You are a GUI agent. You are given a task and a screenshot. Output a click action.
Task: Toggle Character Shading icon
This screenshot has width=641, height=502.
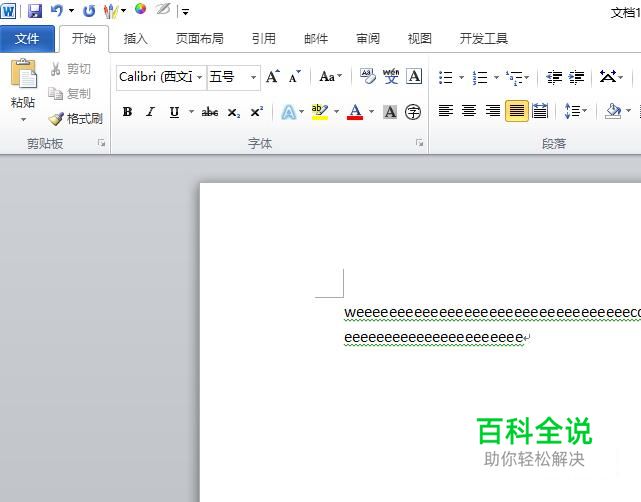click(390, 112)
